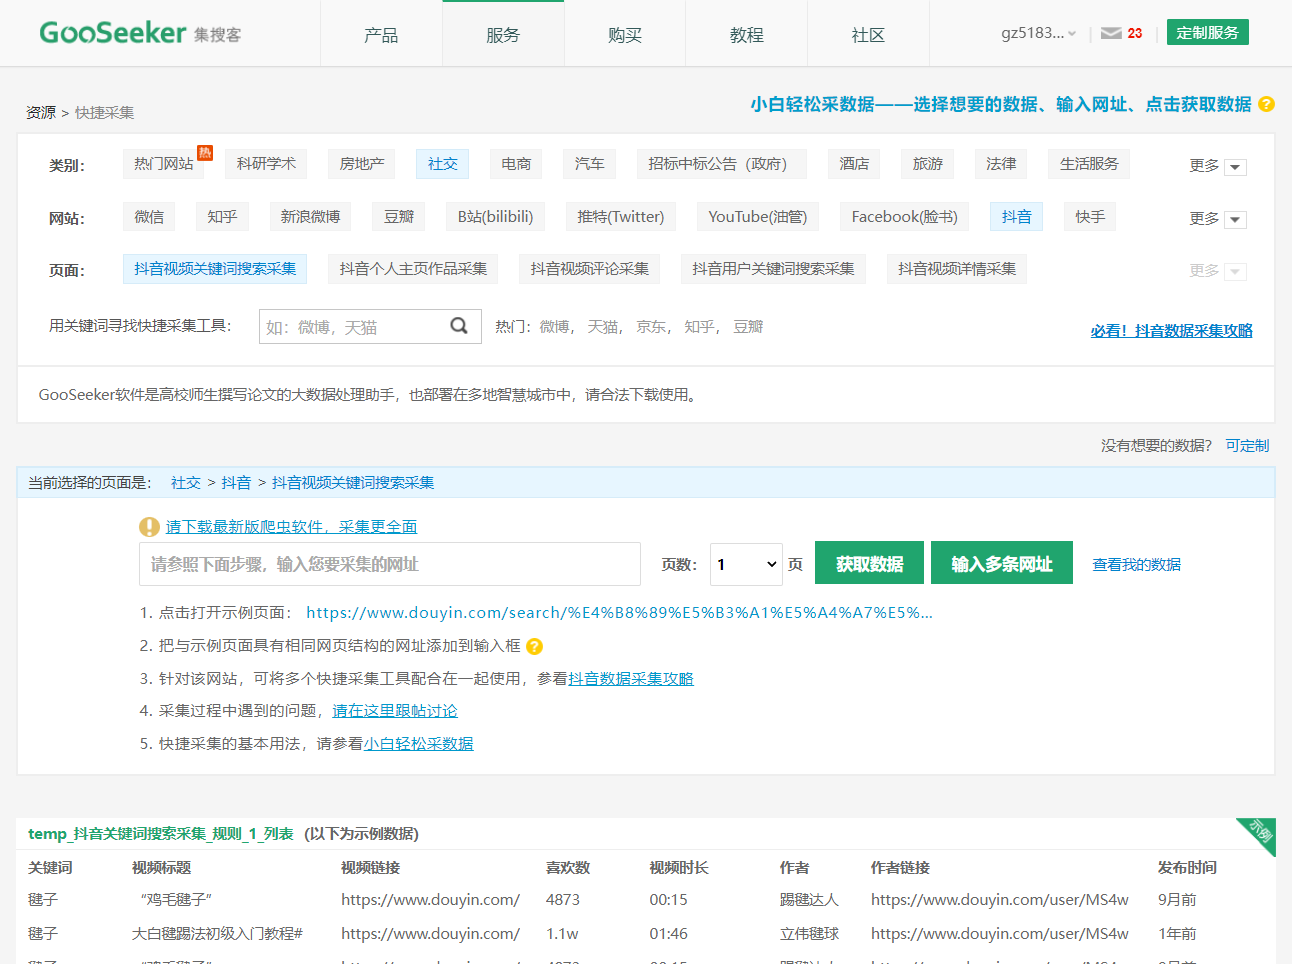Select 抖音用户关键词搜索采集 page type
The height and width of the screenshot is (964, 1292).
pos(773,269)
